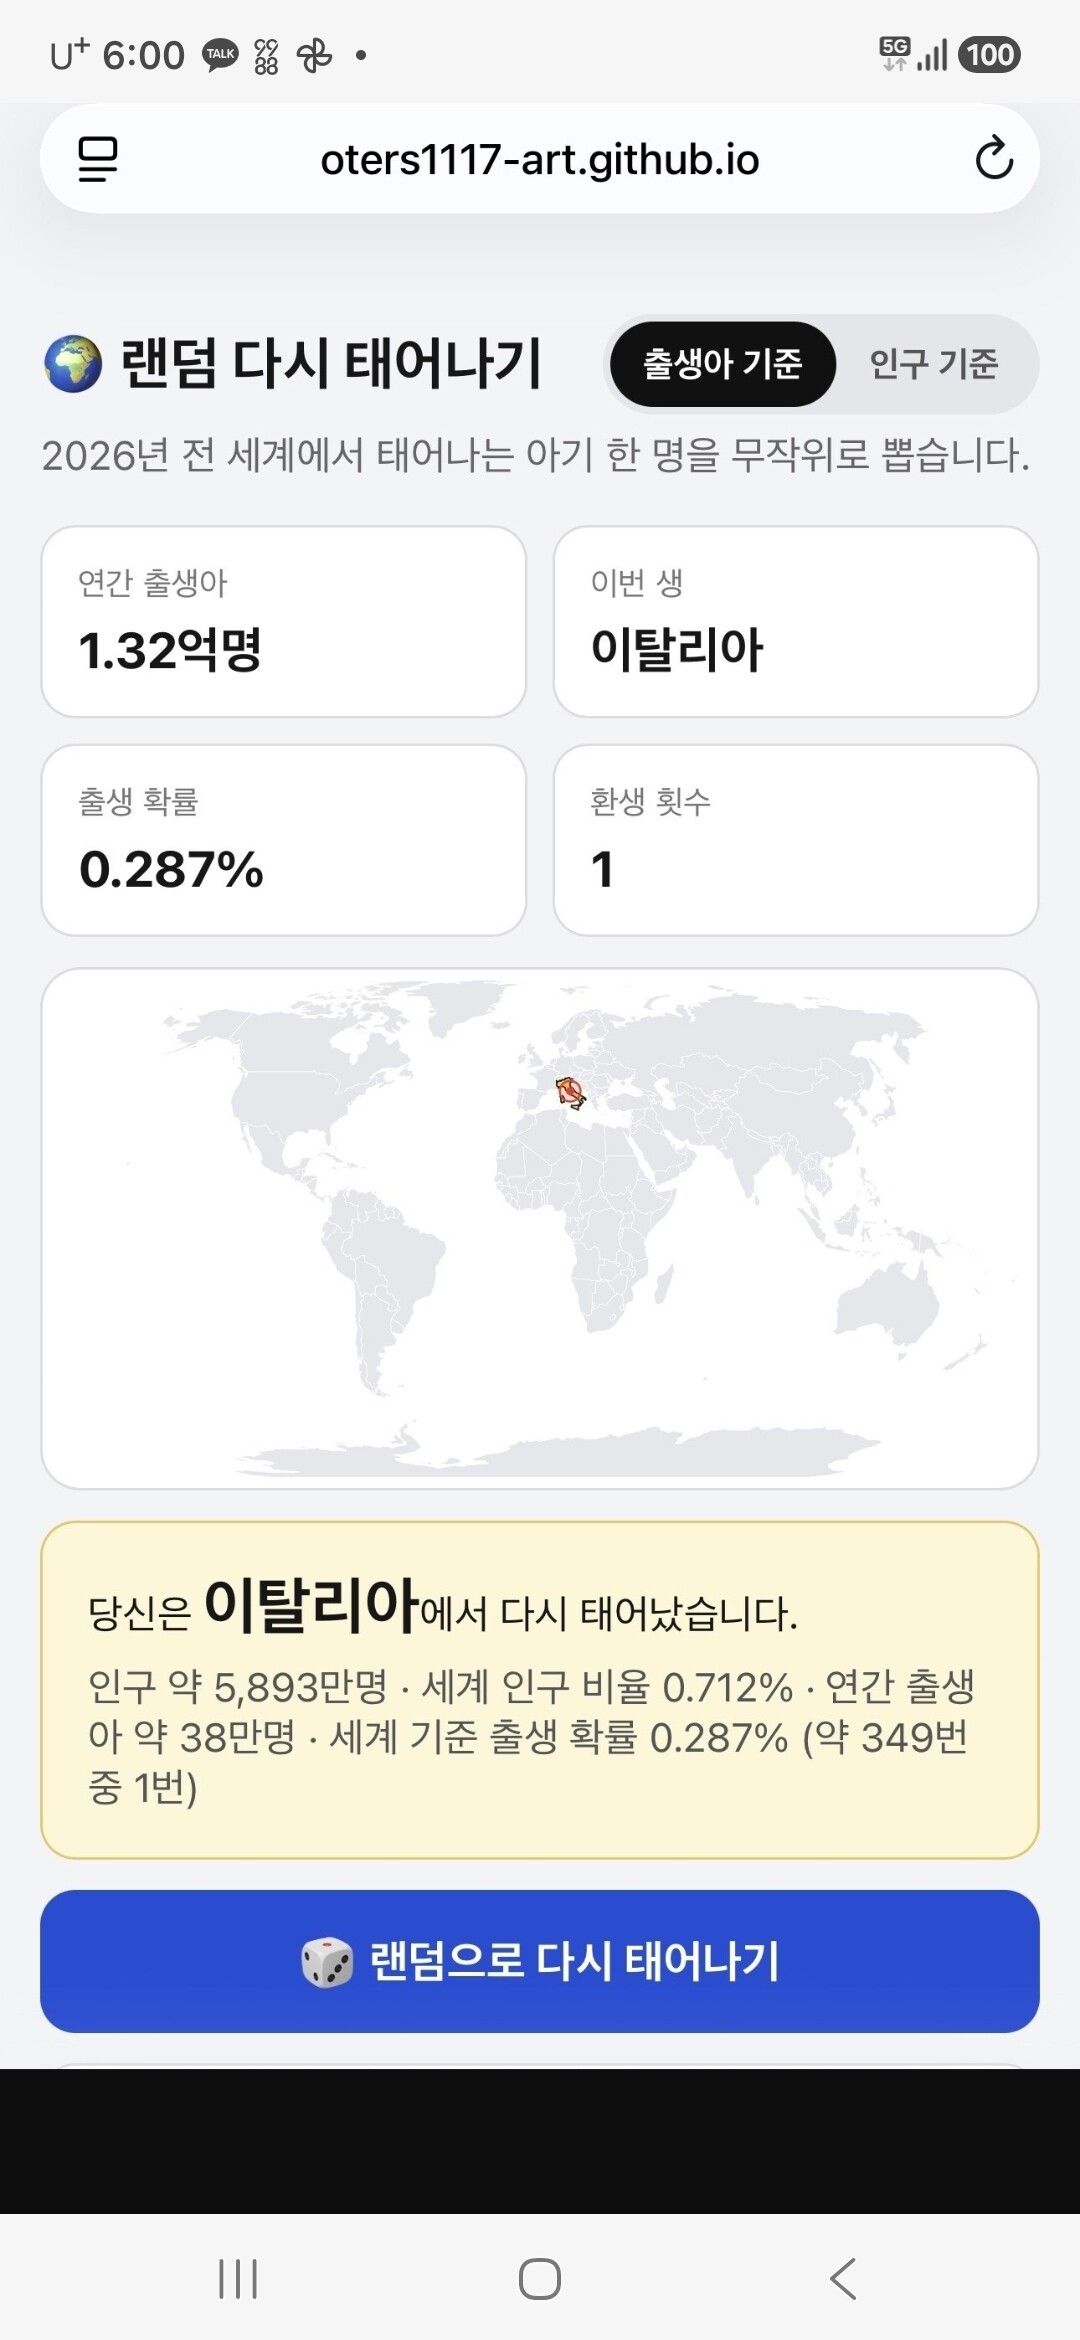Tap the world map panel
Viewport: 1080px width, 2340px height.
point(540,1228)
